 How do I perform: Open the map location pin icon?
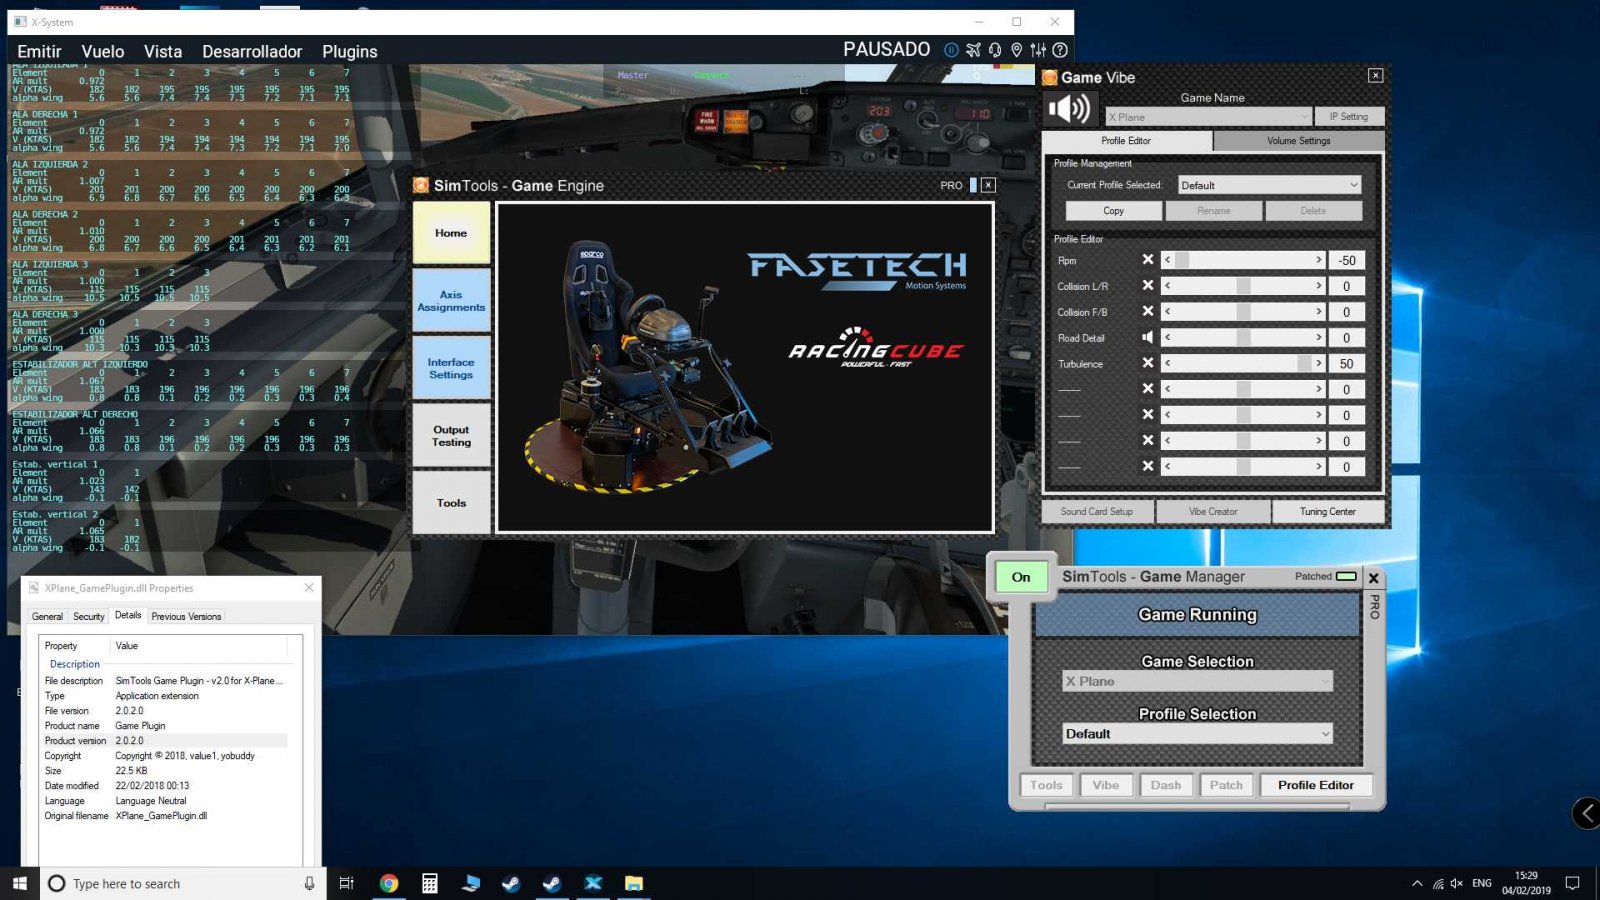point(1017,50)
